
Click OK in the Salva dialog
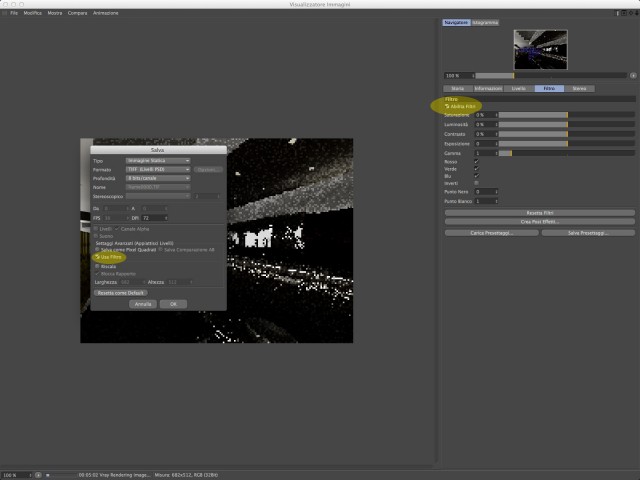[173, 304]
